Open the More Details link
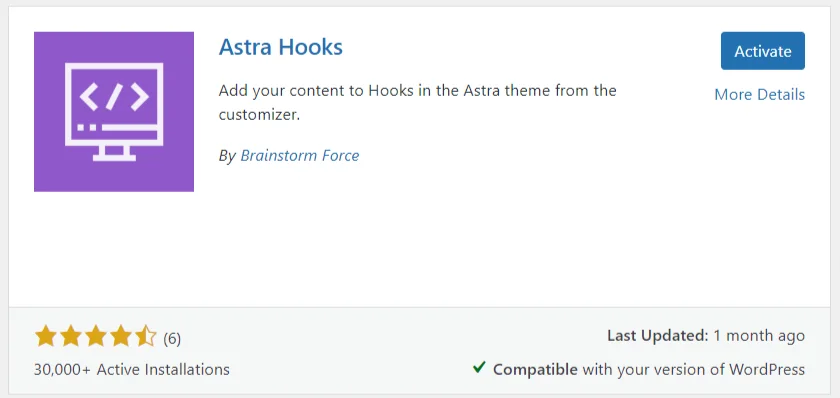The image size is (840, 398). pyautogui.click(x=759, y=94)
